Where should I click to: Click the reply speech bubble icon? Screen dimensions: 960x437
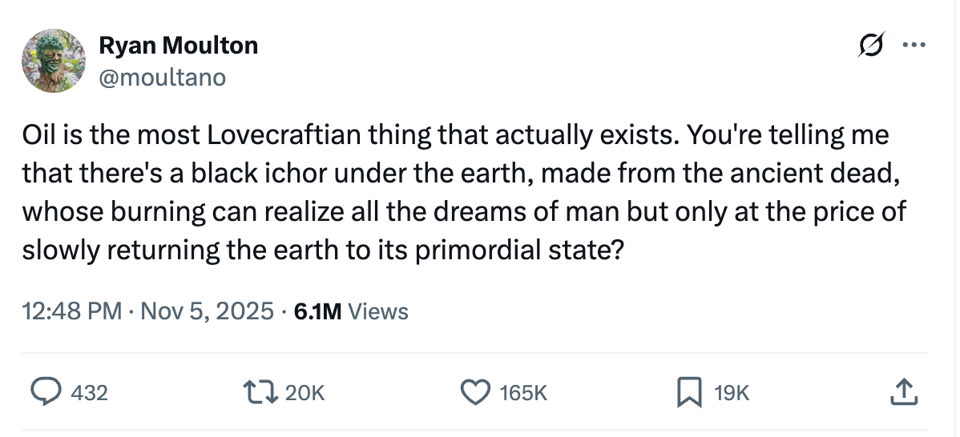click(43, 393)
